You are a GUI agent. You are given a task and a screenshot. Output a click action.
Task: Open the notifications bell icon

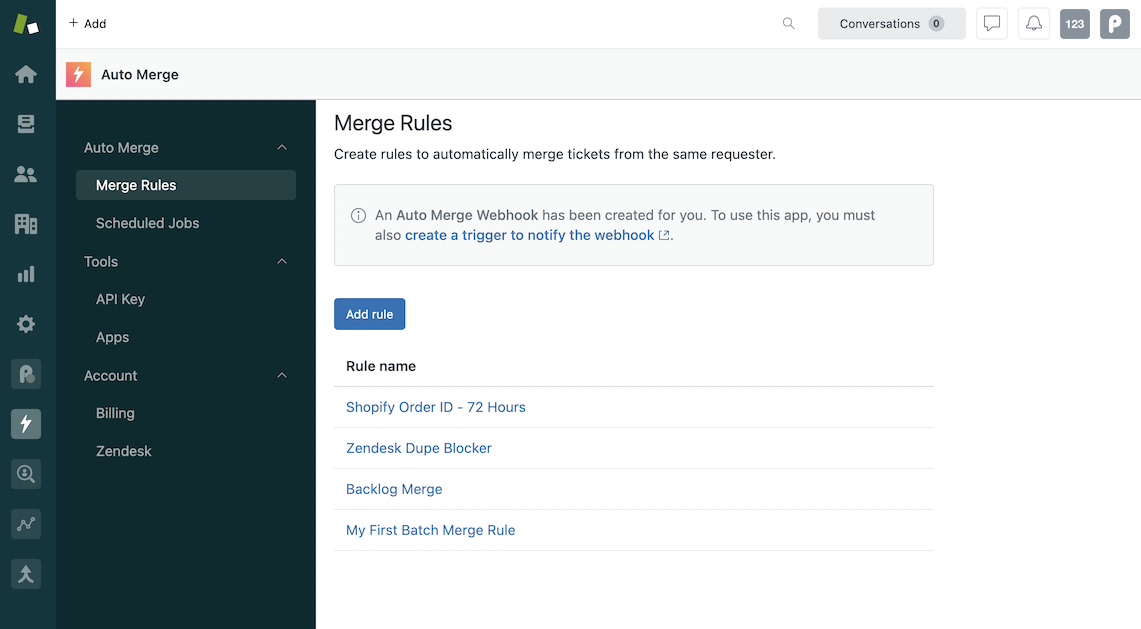pos(1033,23)
